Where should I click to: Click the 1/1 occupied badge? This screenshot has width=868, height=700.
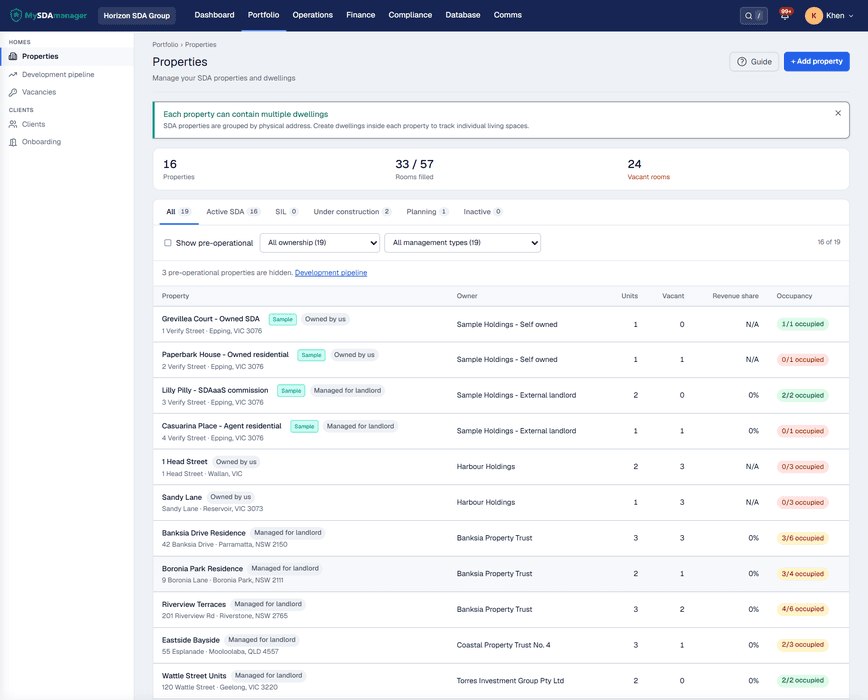(803, 324)
